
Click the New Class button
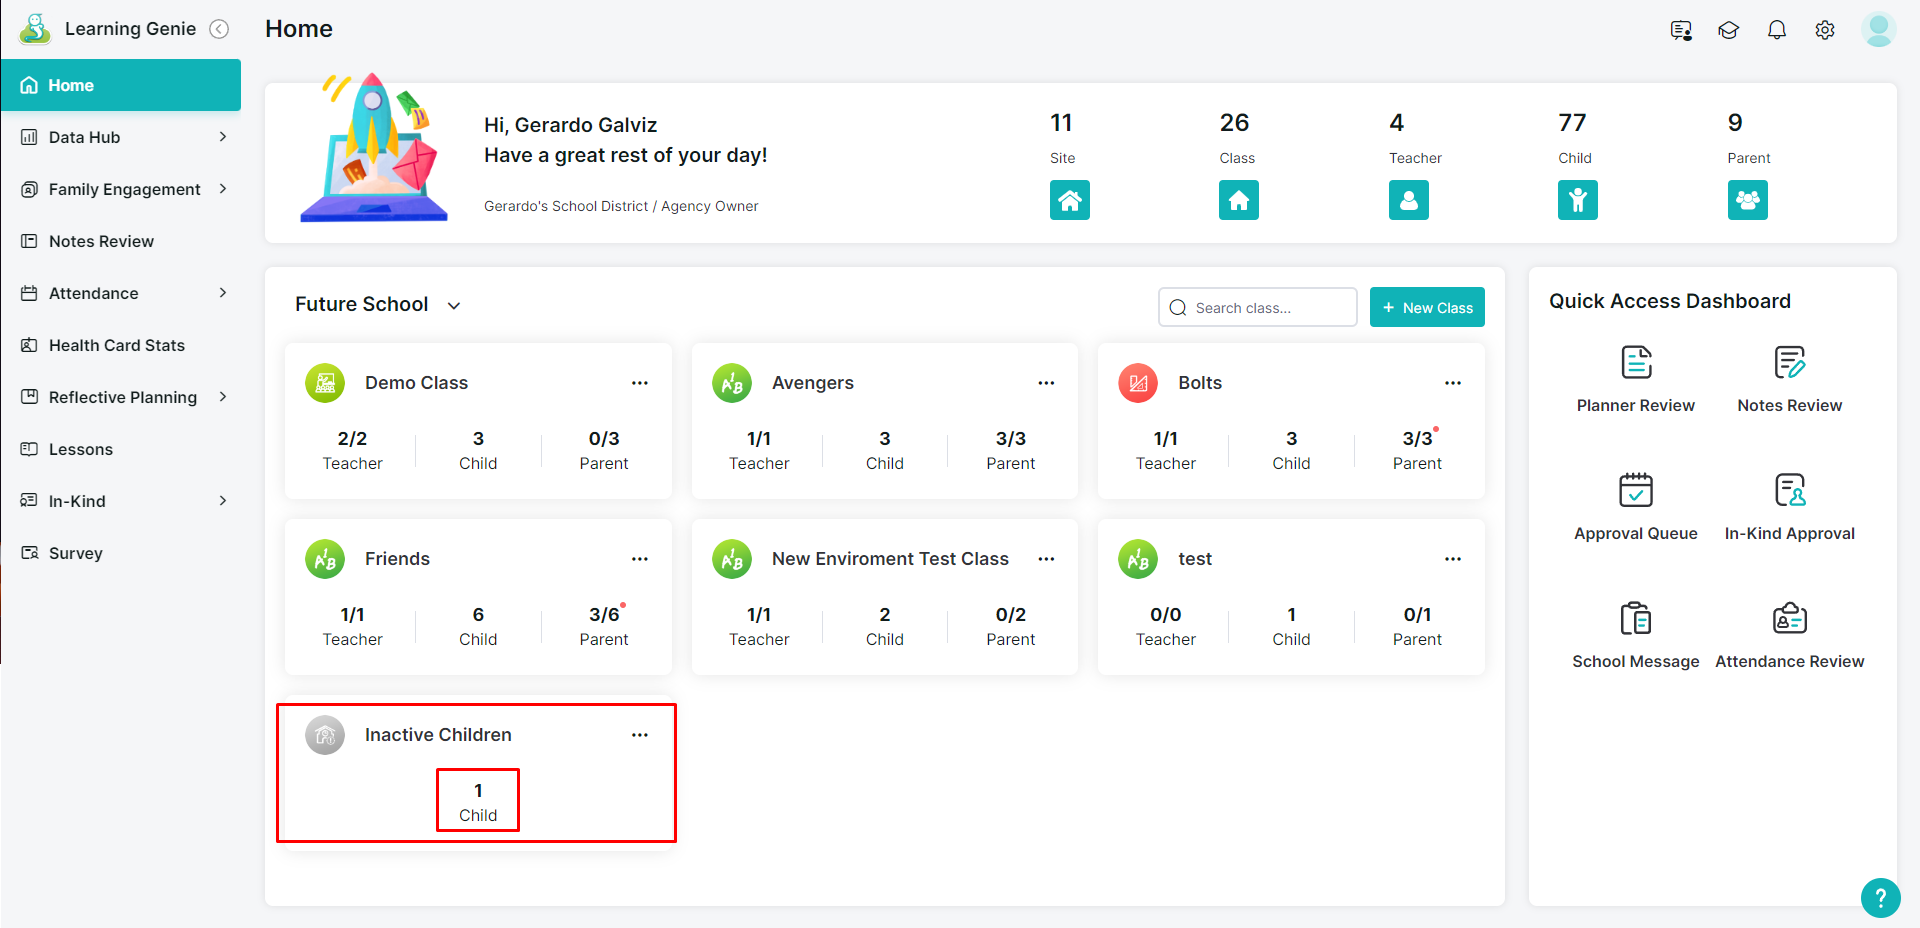coord(1427,308)
